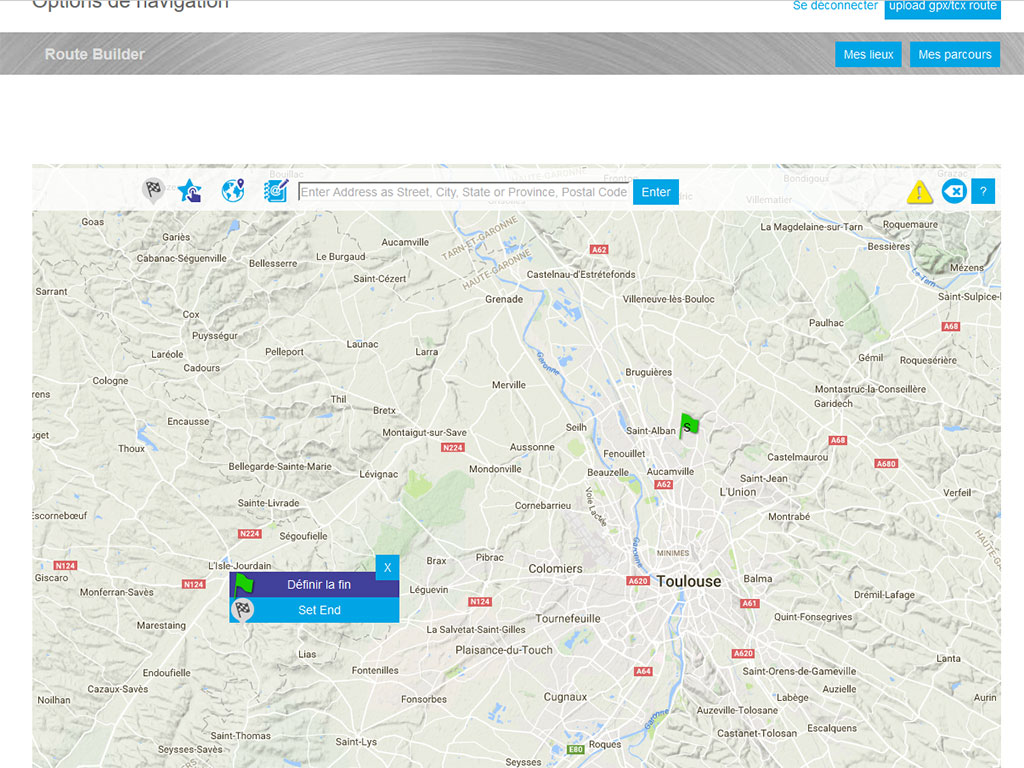Image resolution: width=1024 pixels, height=768 pixels.
Task: Click the A680 road shield
Action: point(886,464)
